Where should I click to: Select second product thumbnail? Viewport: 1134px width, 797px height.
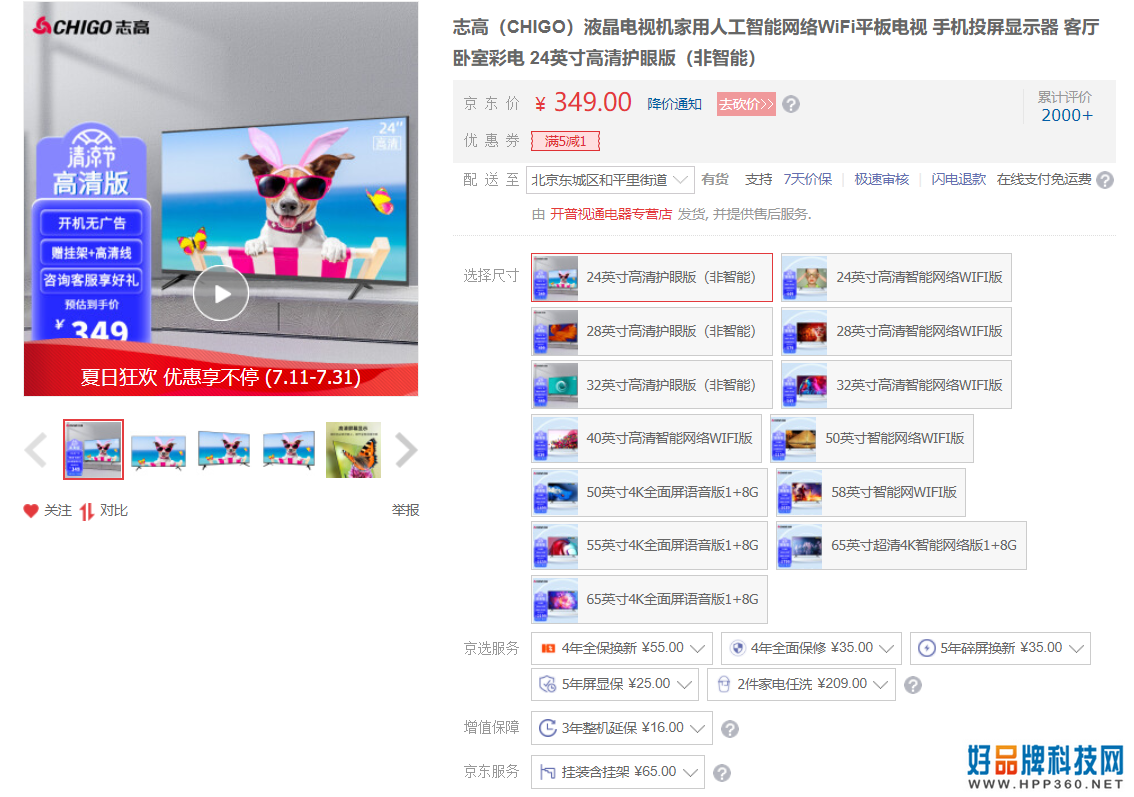158,450
